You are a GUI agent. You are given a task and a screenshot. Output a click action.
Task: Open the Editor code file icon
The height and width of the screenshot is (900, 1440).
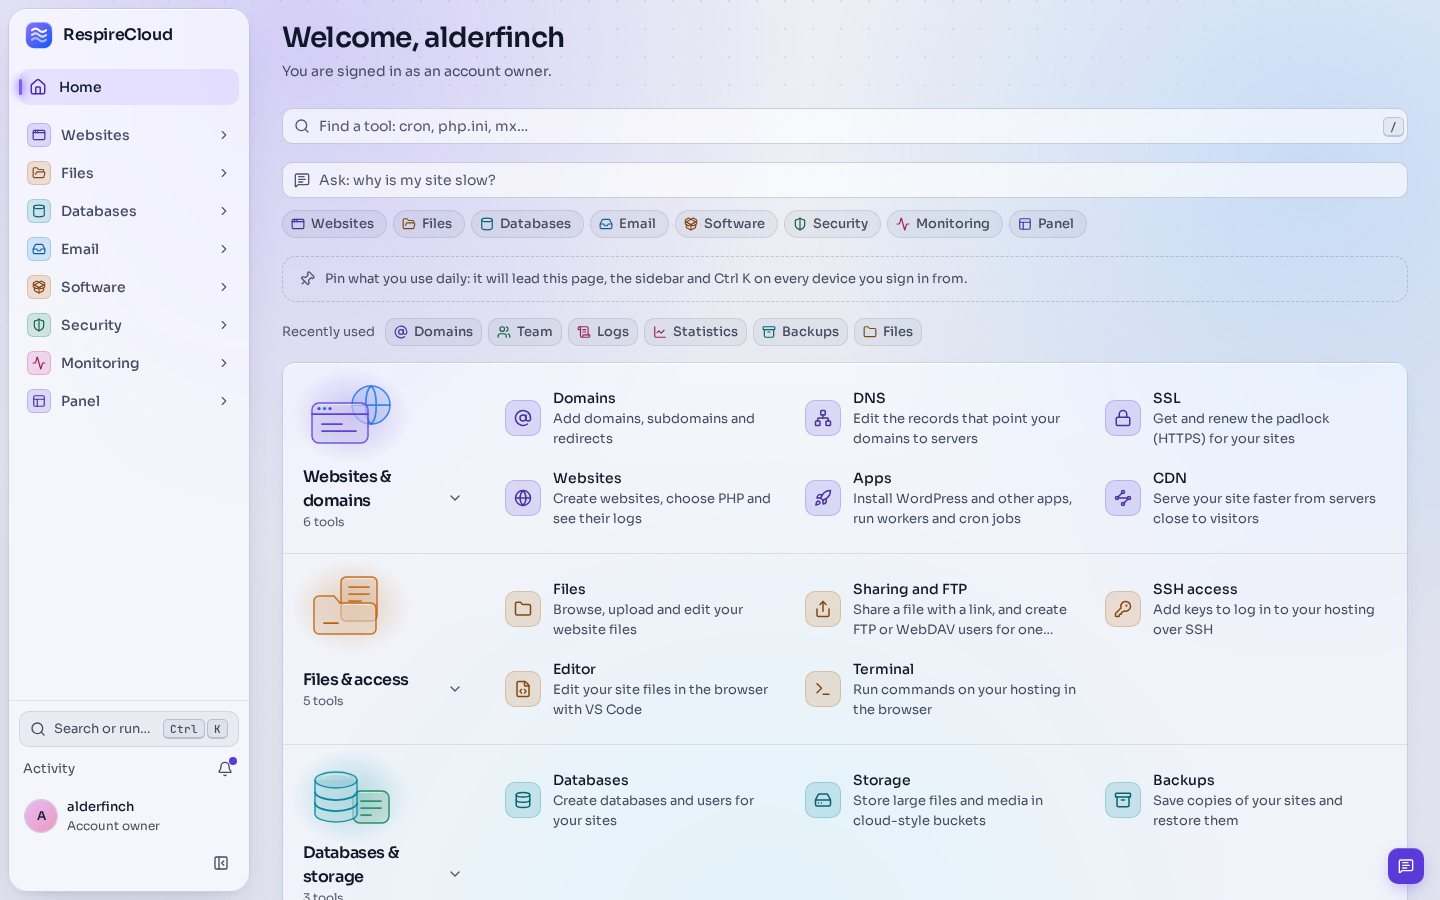pyautogui.click(x=523, y=689)
